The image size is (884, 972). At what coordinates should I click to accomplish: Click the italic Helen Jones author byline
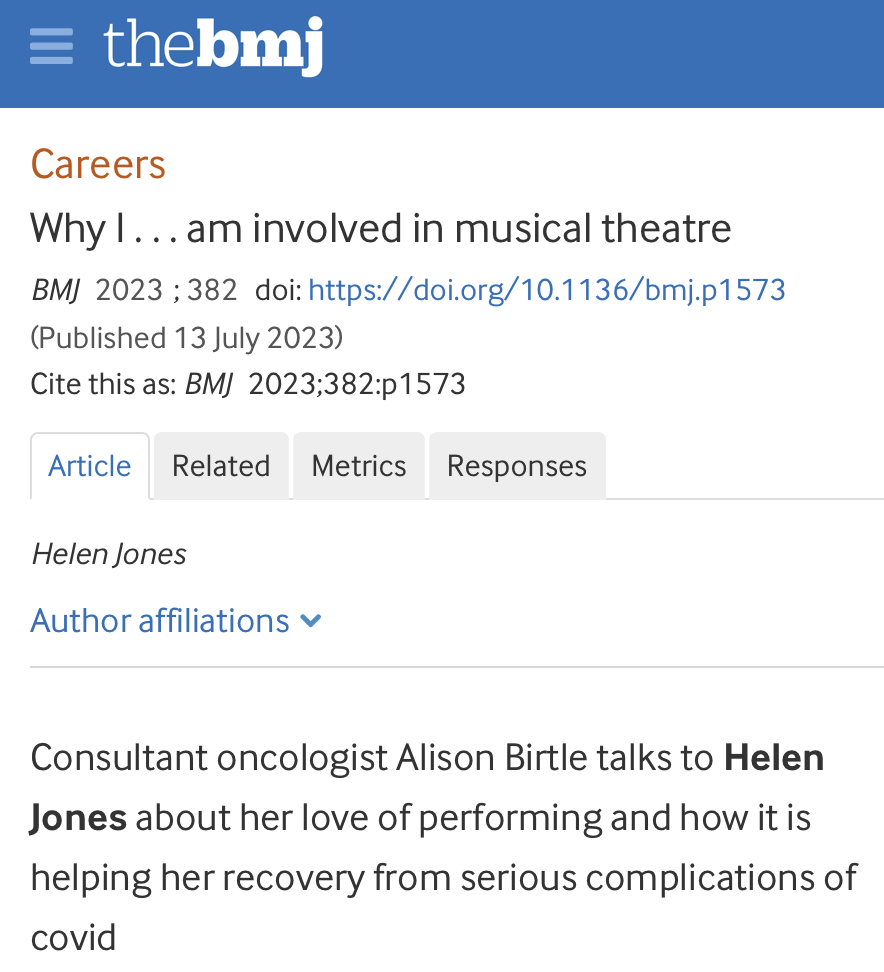tap(109, 554)
